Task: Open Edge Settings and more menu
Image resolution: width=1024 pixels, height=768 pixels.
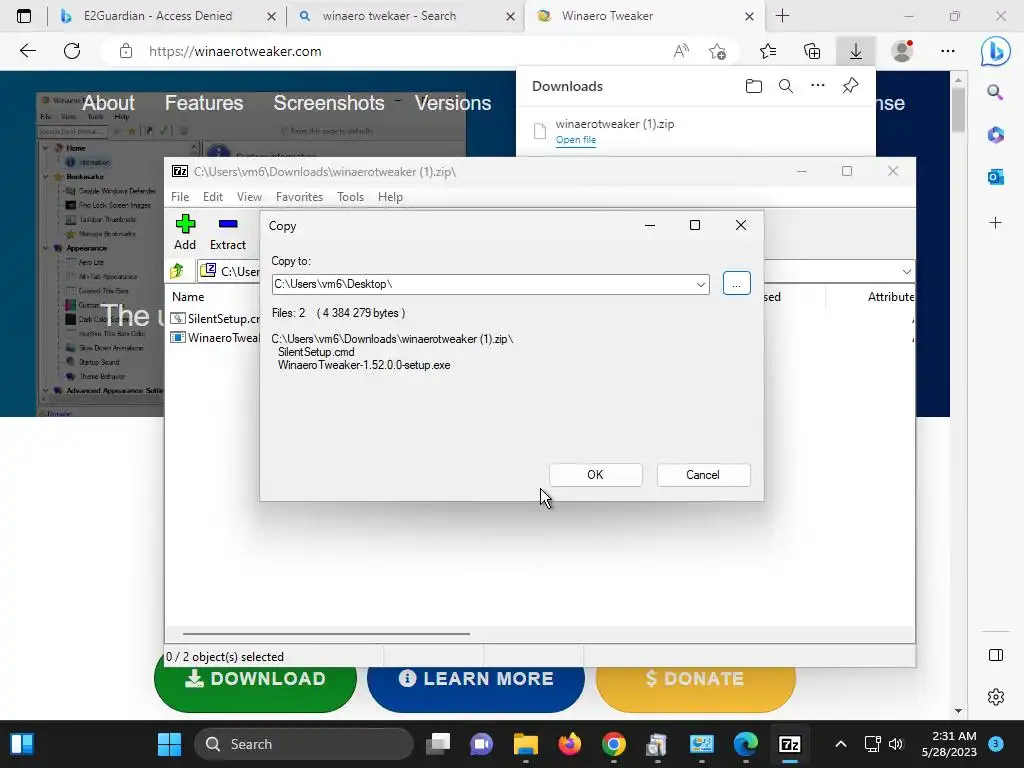Action: click(948, 51)
